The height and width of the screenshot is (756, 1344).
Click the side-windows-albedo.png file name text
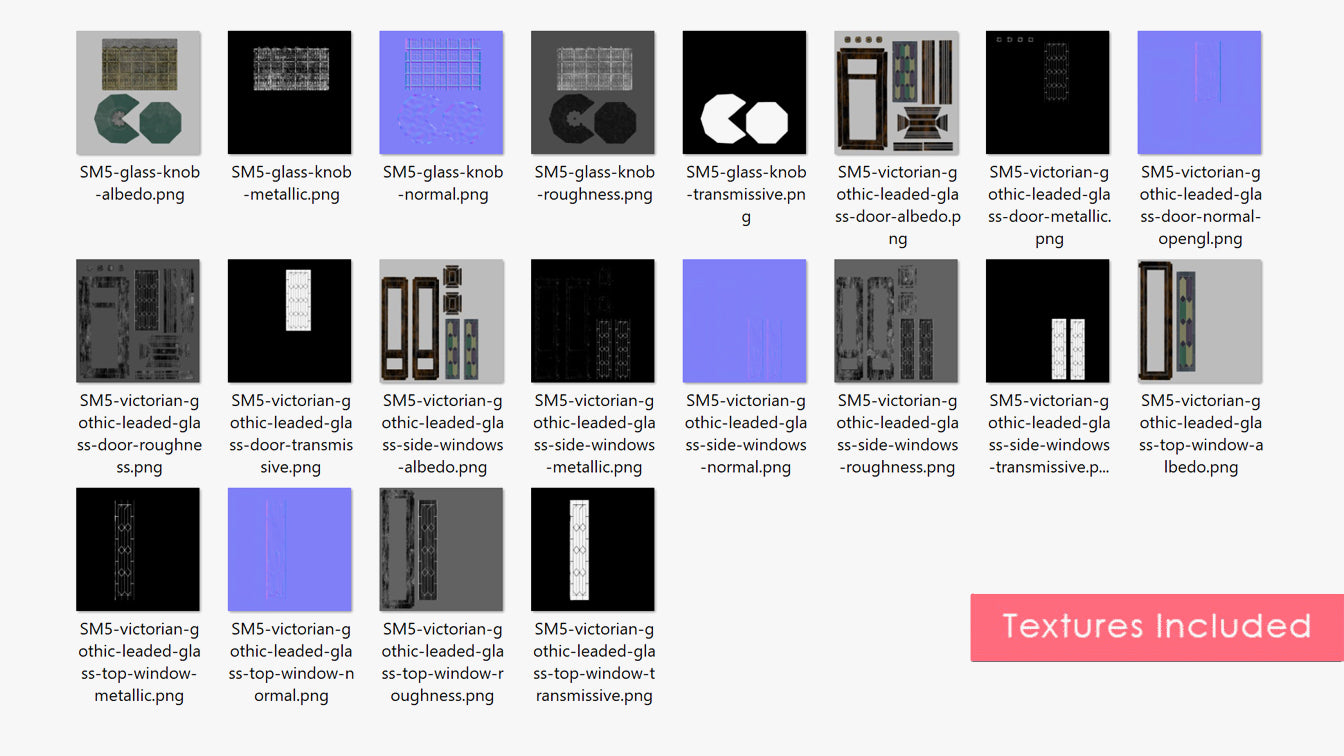443,434
